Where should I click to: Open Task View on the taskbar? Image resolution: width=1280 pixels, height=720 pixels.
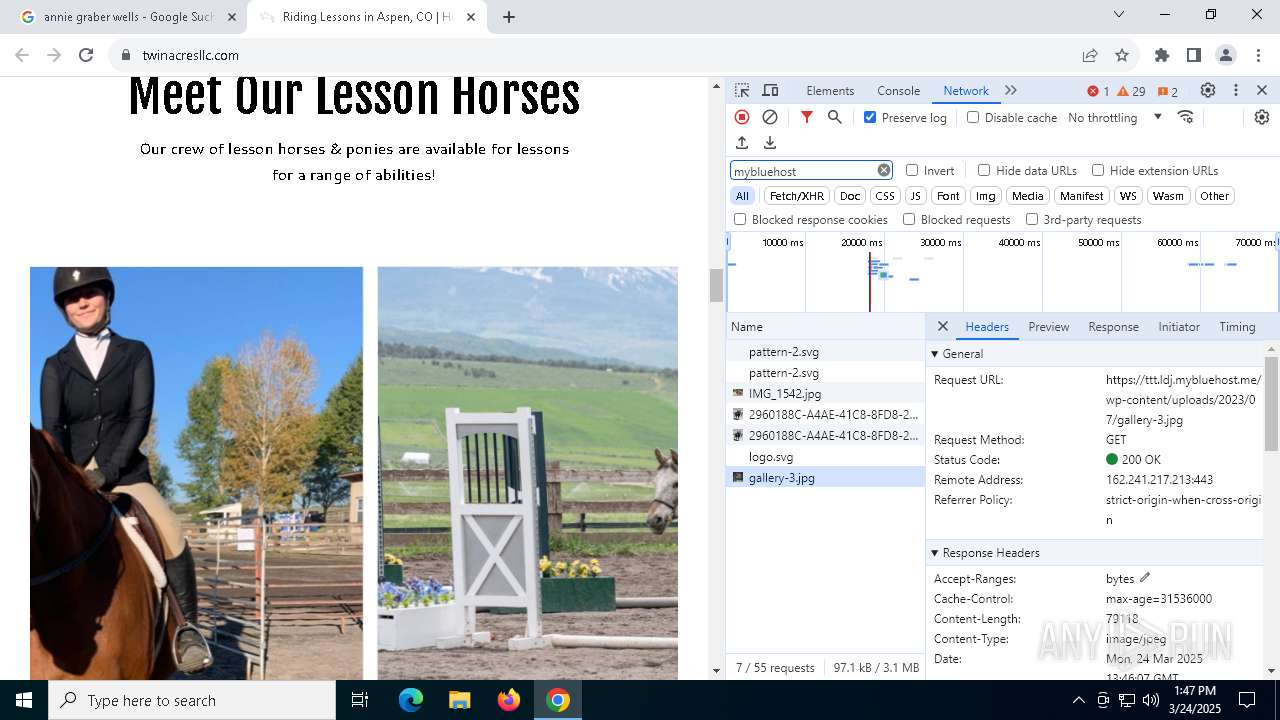[361, 700]
